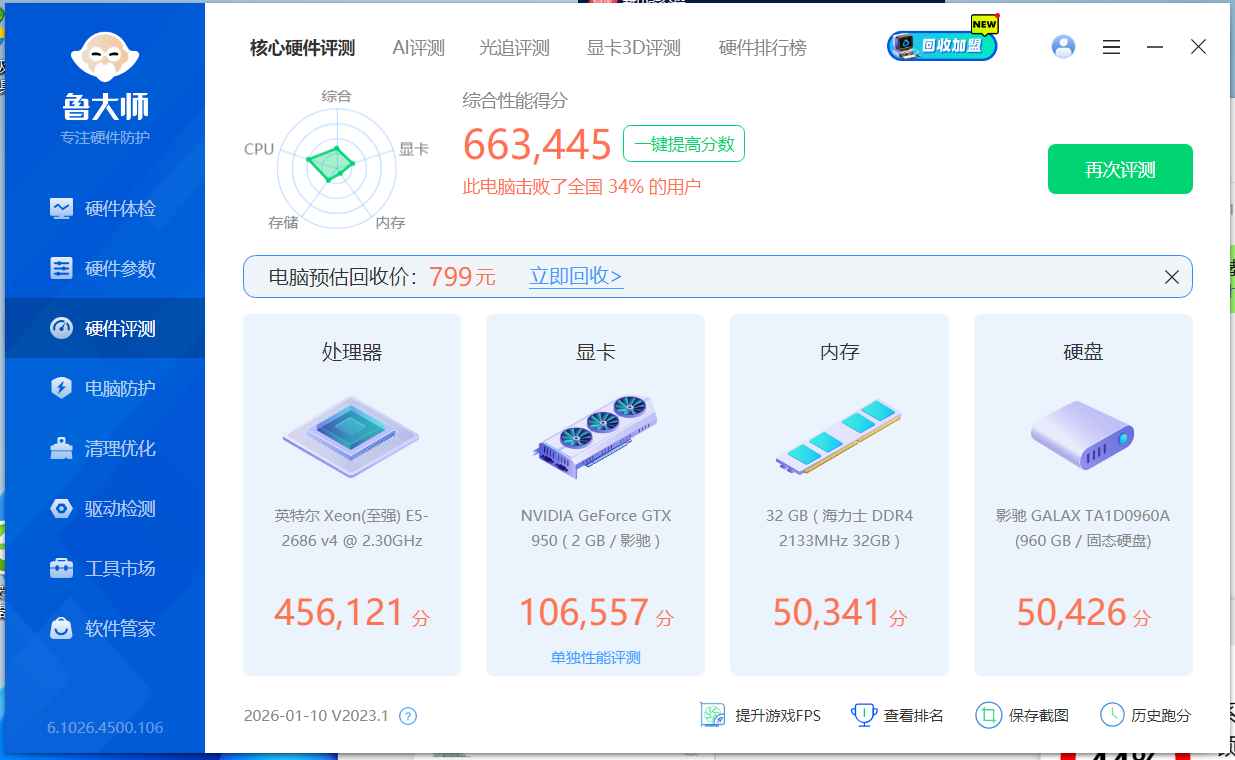This screenshot has height=760, width=1235.
Task: Open the 硬件排行榜 tab
Action: pyautogui.click(x=762, y=48)
